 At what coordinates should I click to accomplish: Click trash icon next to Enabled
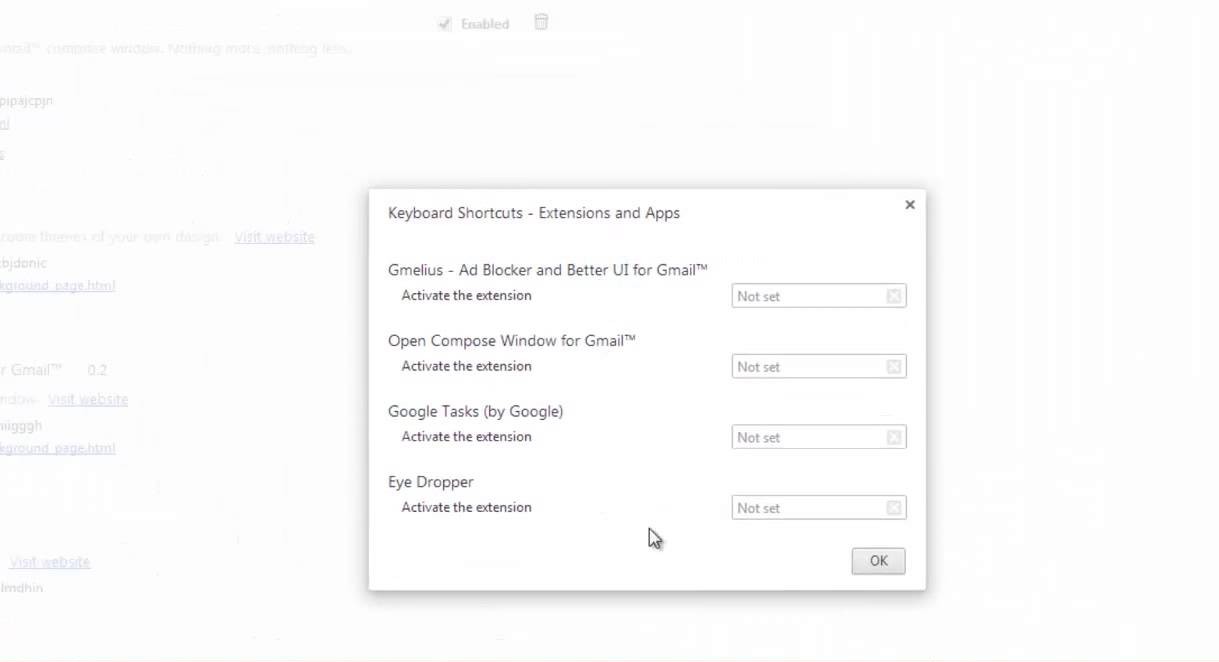coord(541,22)
